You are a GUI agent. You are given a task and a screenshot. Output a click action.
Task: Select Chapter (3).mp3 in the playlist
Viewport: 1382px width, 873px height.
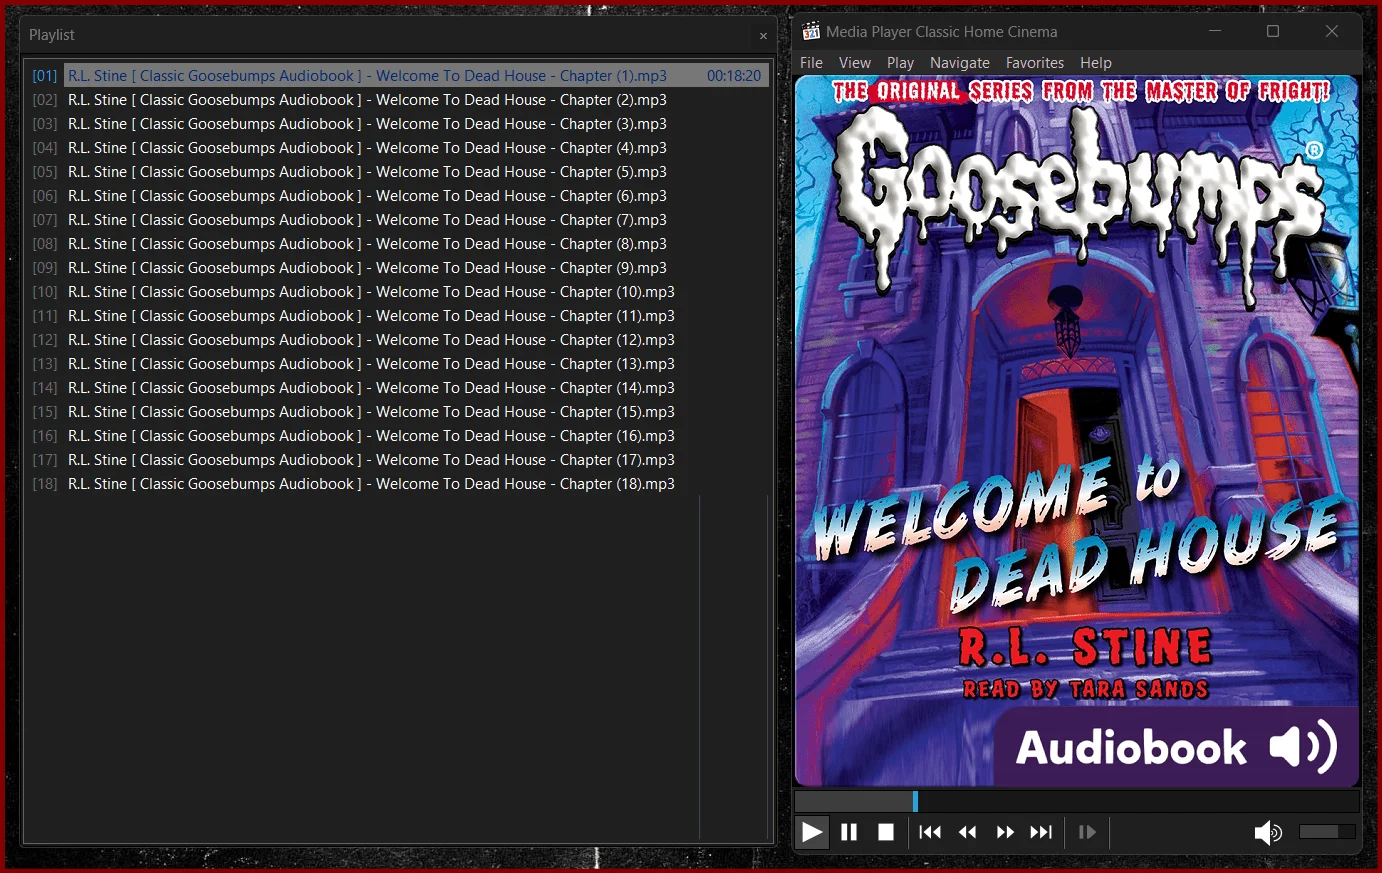coord(367,124)
